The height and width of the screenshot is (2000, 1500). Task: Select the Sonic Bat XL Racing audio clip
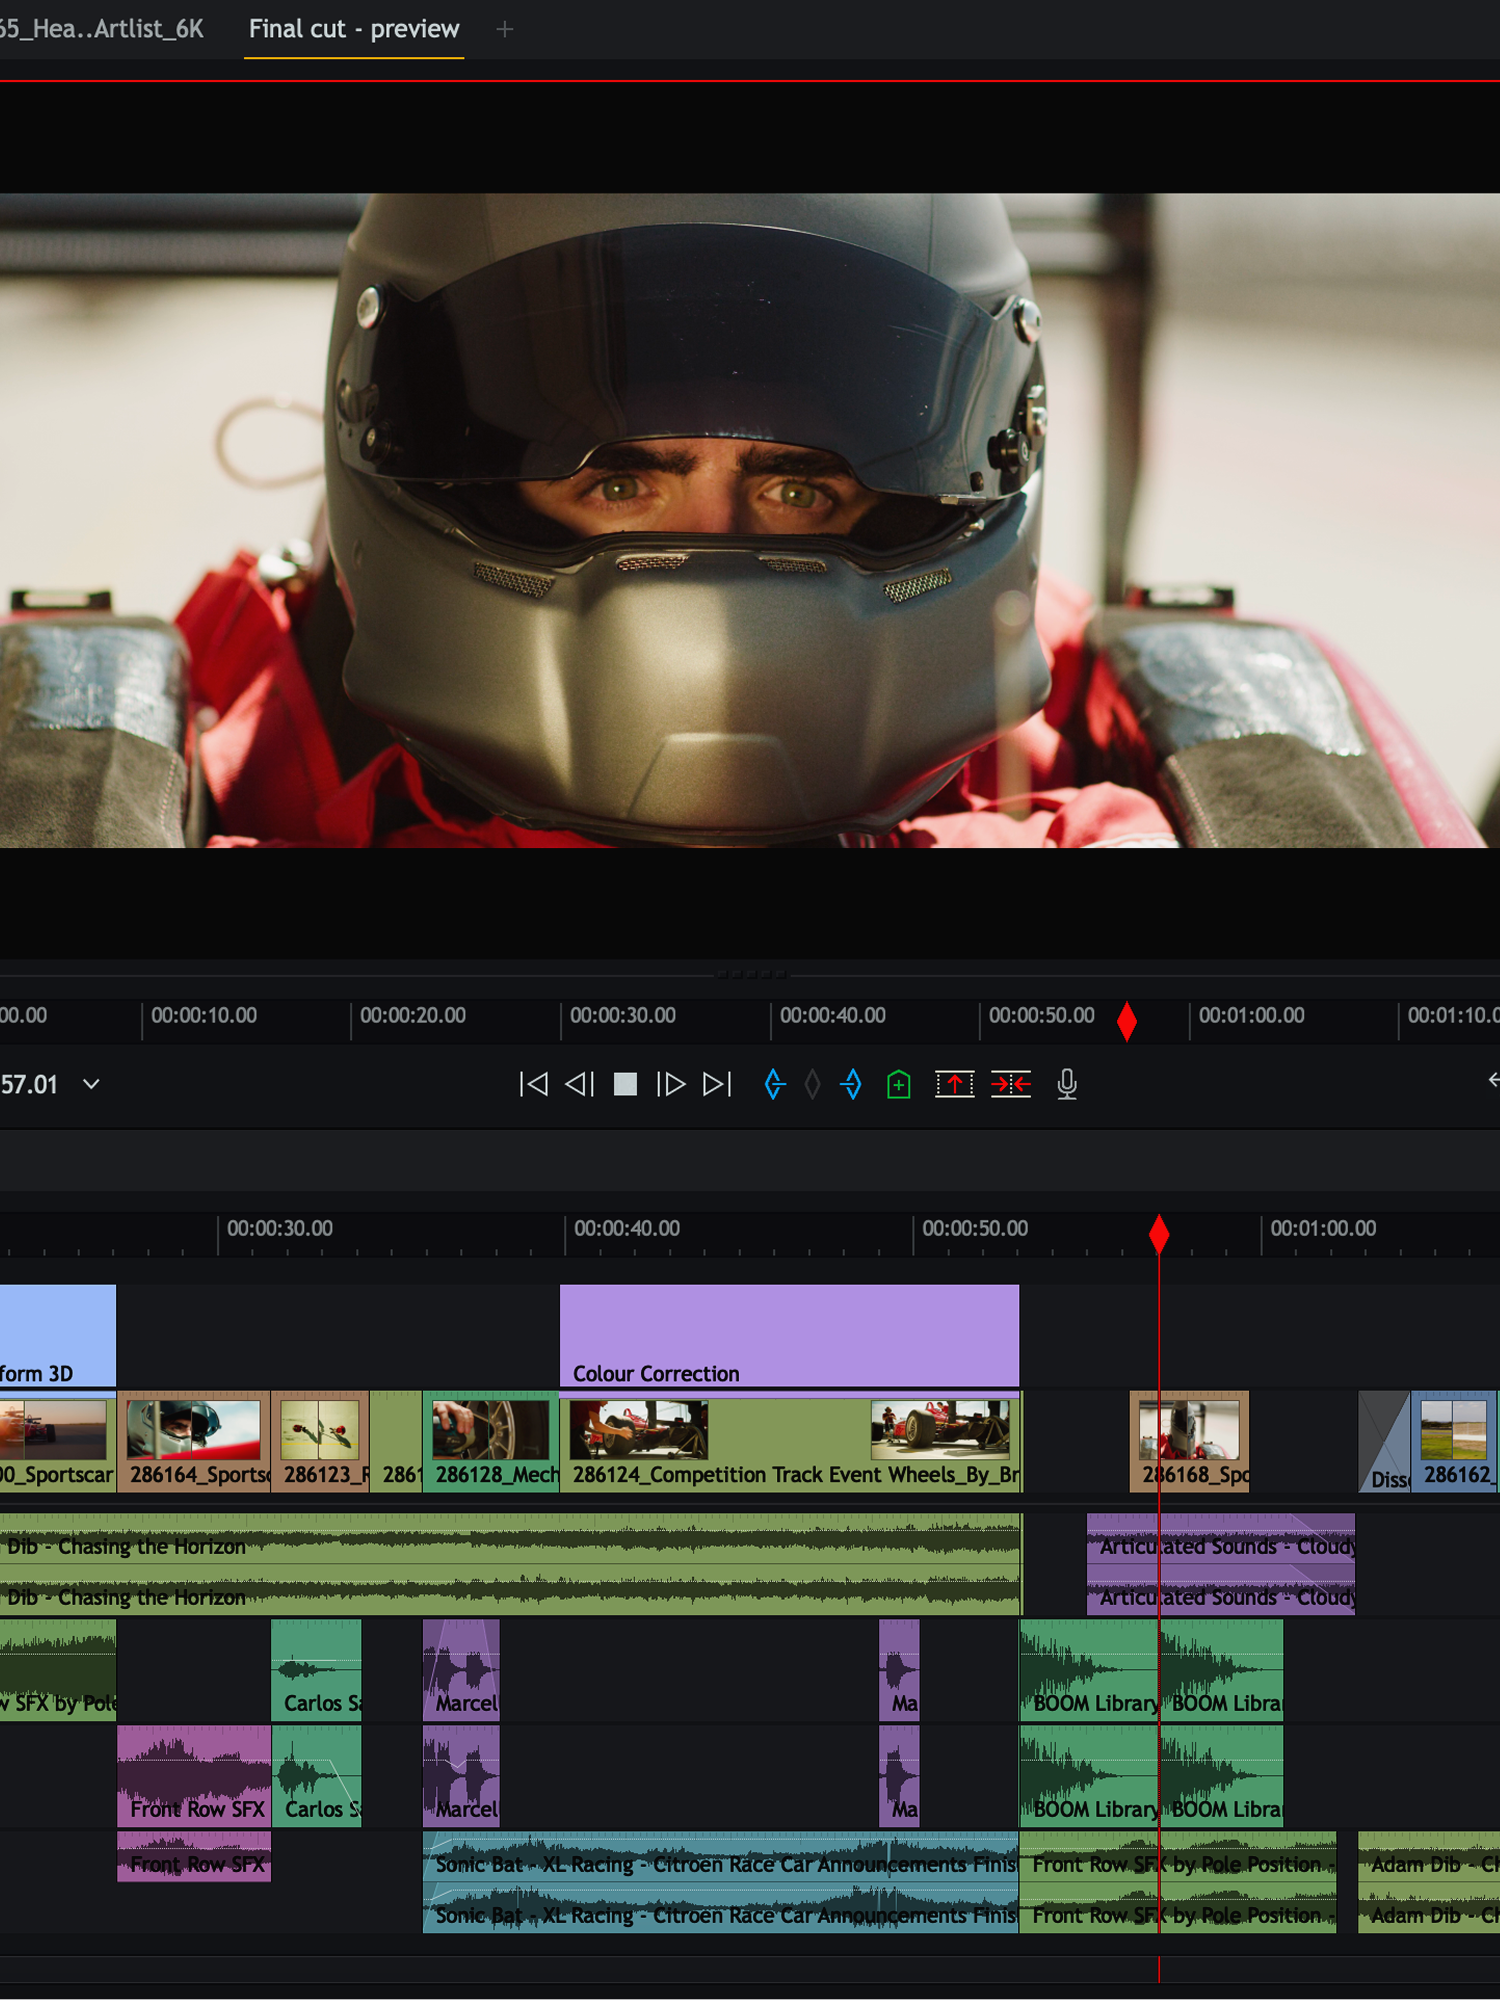click(720, 1882)
